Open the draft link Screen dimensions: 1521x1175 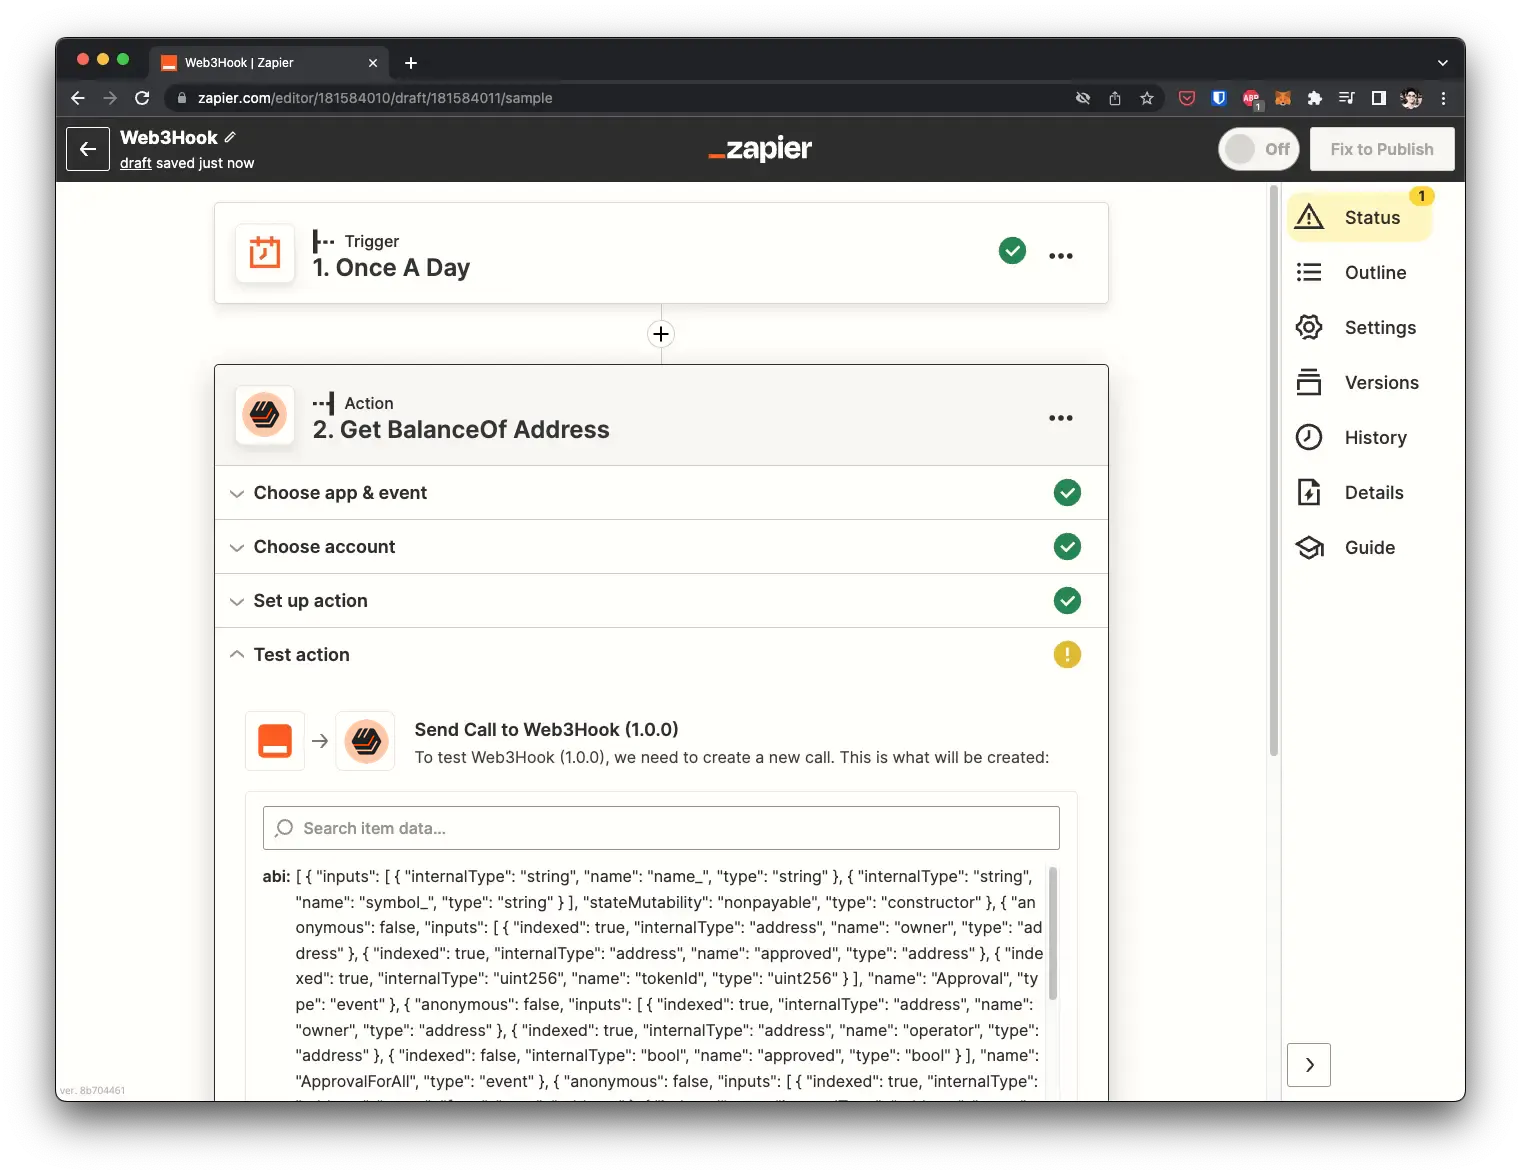(136, 163)
